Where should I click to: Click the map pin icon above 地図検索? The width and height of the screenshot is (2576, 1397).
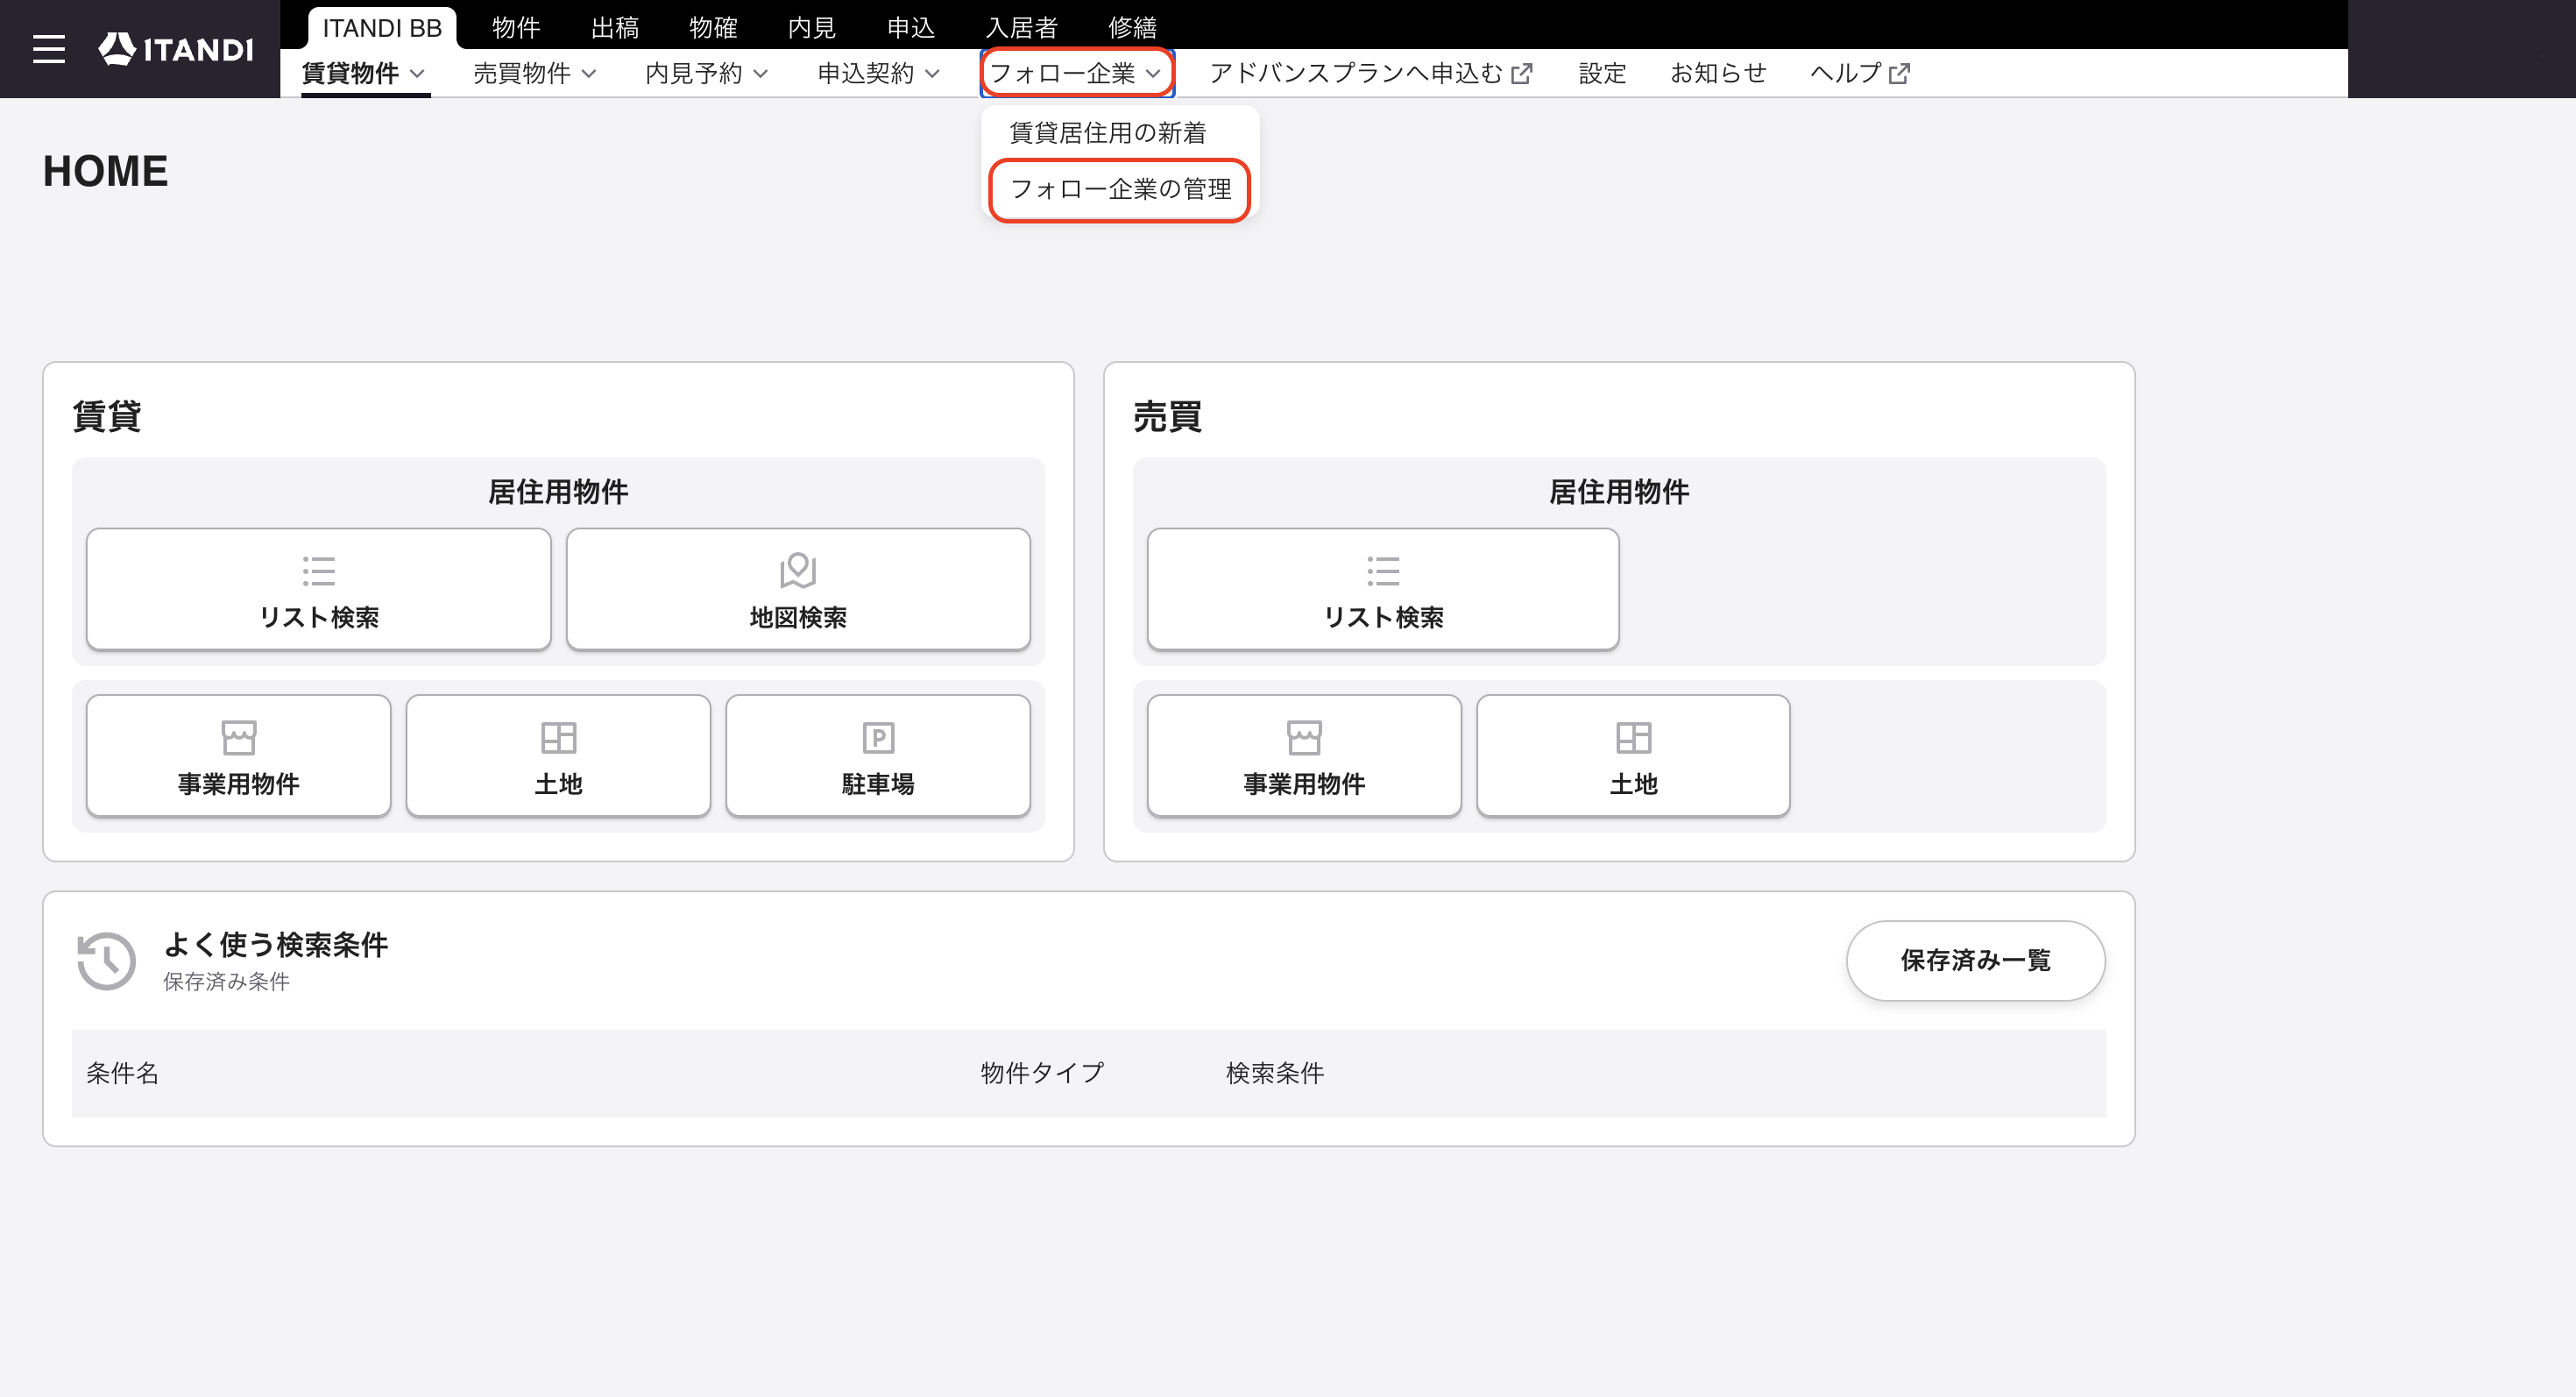(798, 571)
